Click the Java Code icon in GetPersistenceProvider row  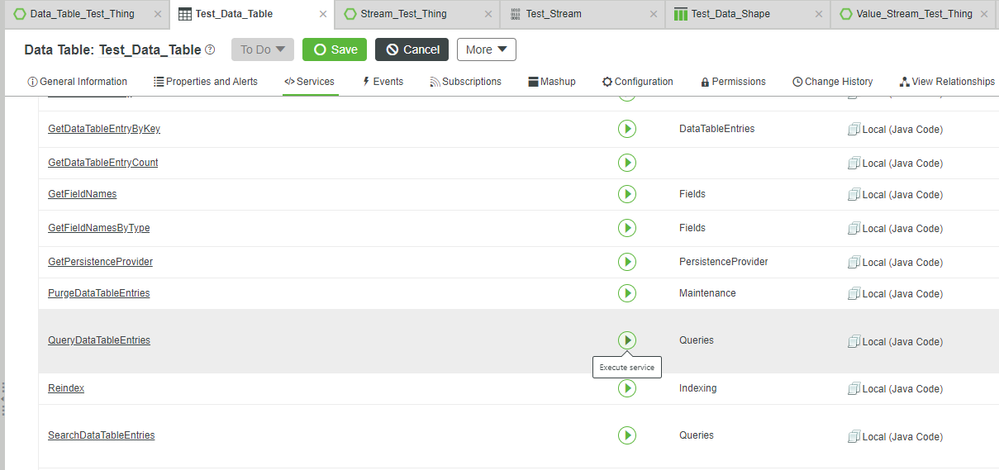[x=854, y=262]
